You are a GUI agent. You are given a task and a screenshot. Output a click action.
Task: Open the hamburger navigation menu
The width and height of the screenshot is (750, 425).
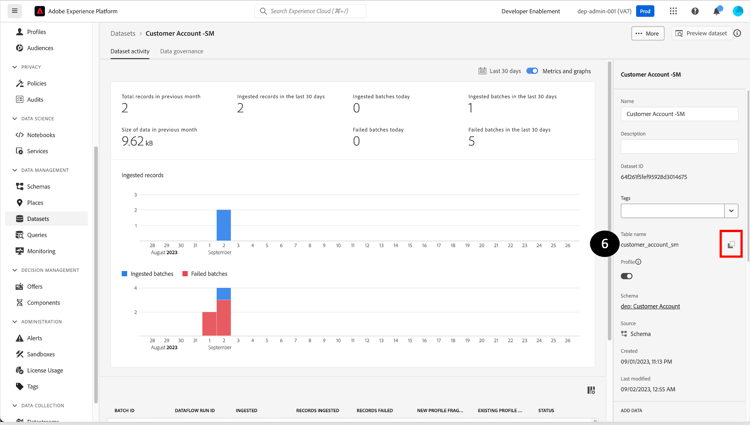(x=15, y=11)
